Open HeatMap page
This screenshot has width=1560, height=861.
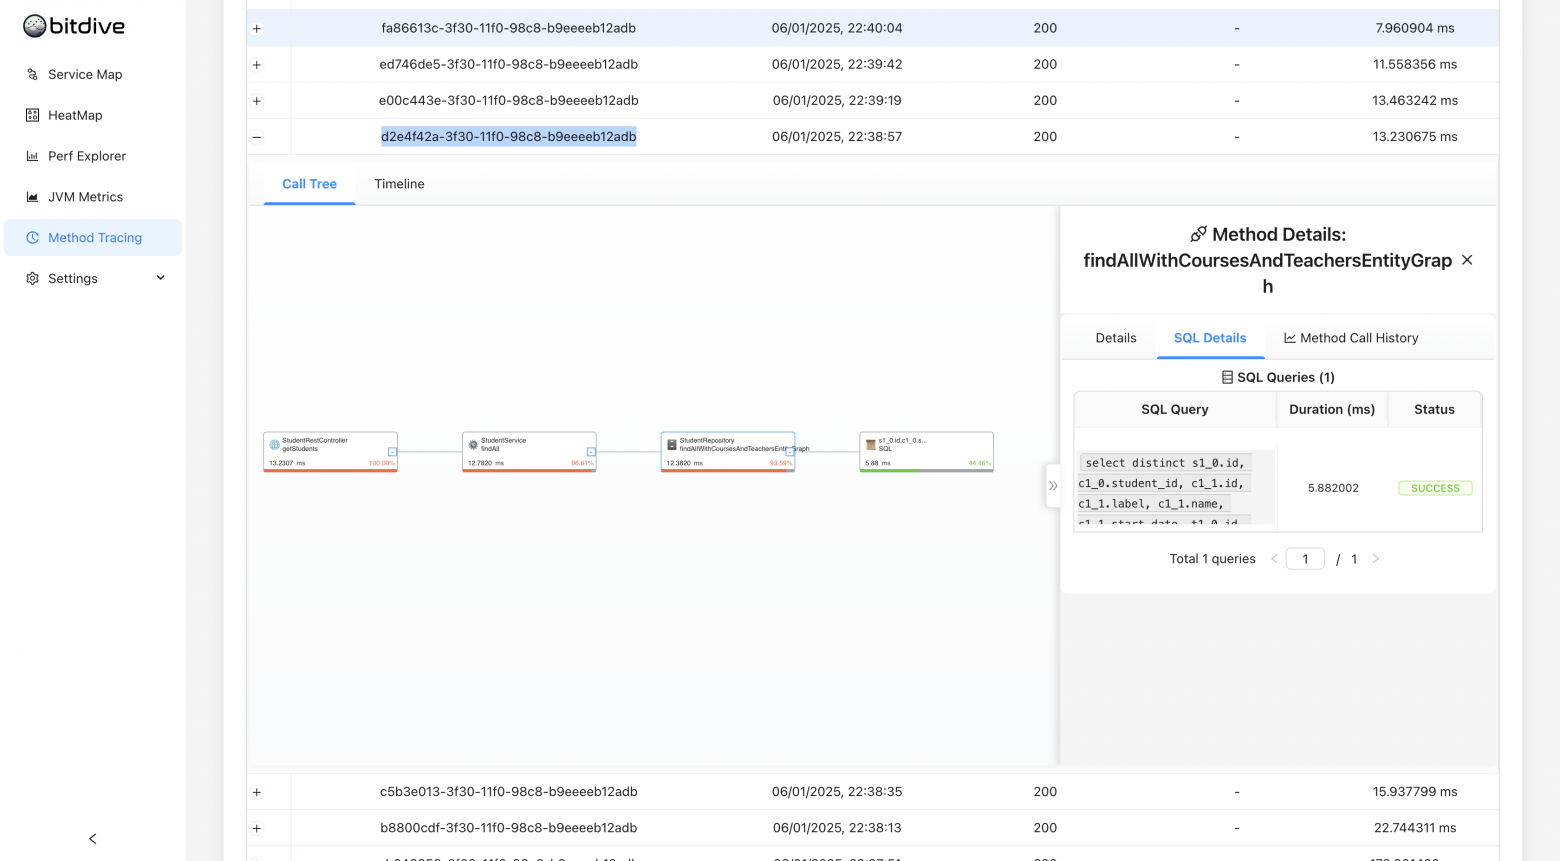[93, 115]
